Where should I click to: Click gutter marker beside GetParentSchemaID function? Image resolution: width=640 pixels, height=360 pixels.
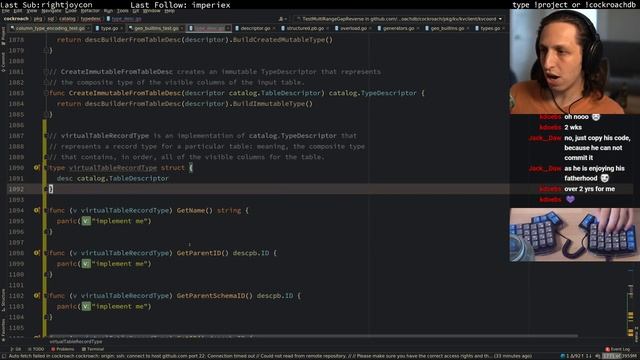[36, 296]
